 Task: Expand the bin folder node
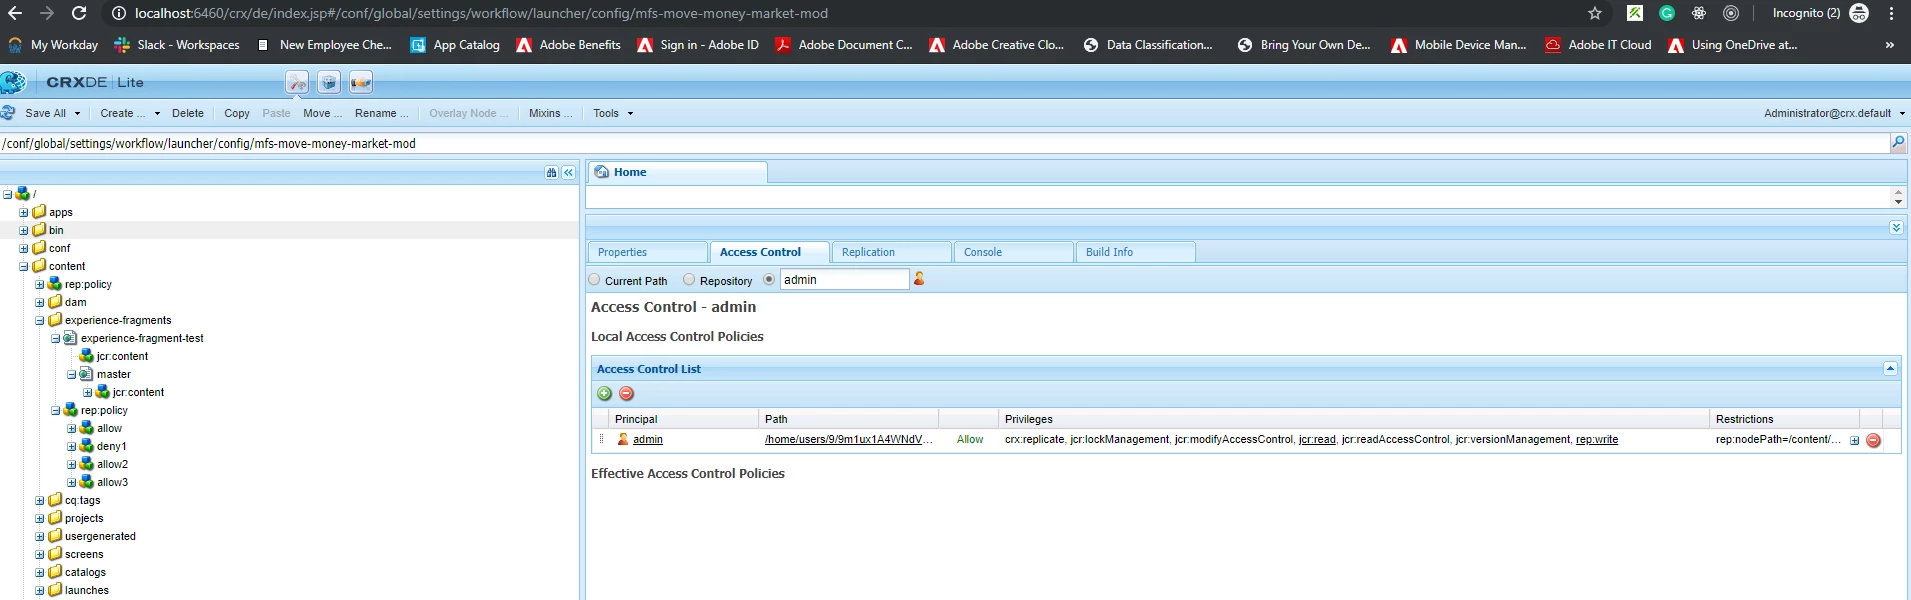point(24,230)
